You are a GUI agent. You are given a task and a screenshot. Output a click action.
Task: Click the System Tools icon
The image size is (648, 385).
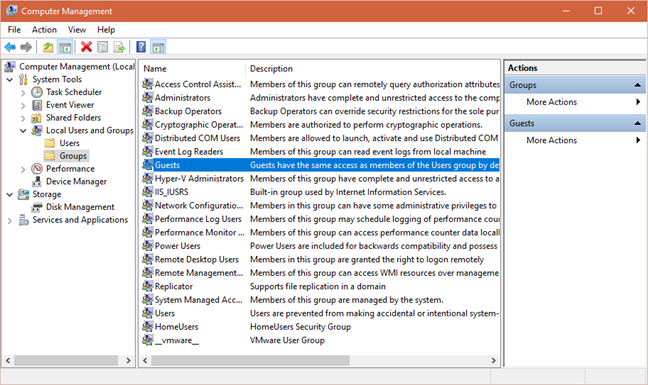point(24,79)
